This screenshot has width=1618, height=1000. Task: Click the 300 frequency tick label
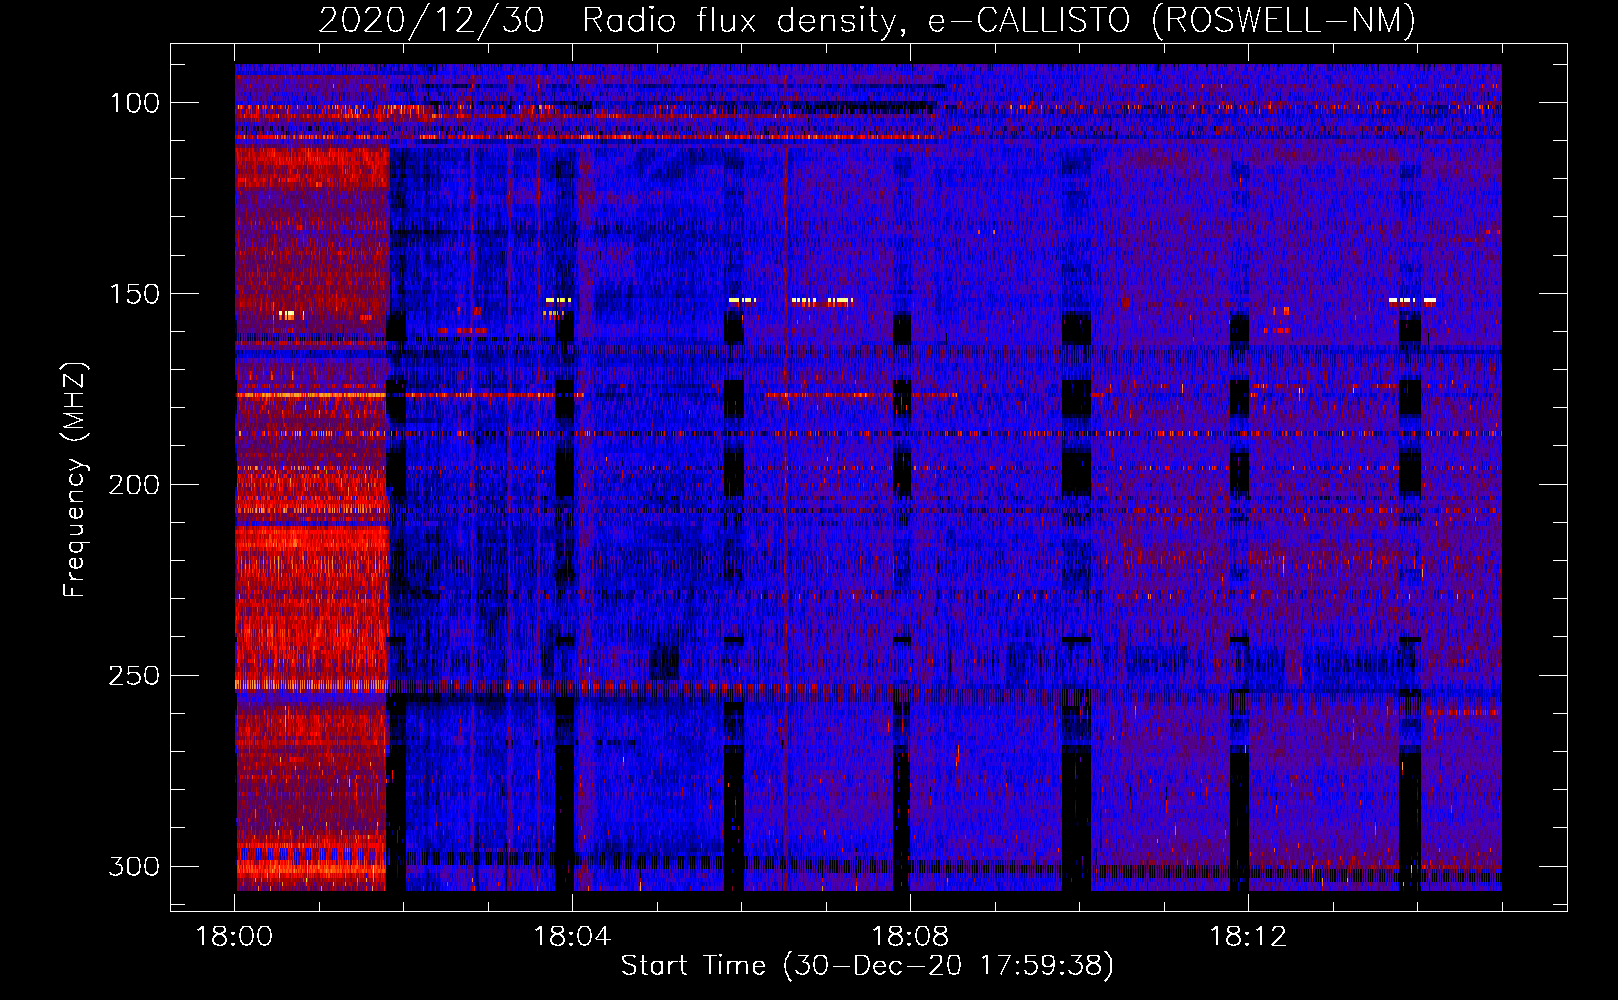click(x=134, y=866)
